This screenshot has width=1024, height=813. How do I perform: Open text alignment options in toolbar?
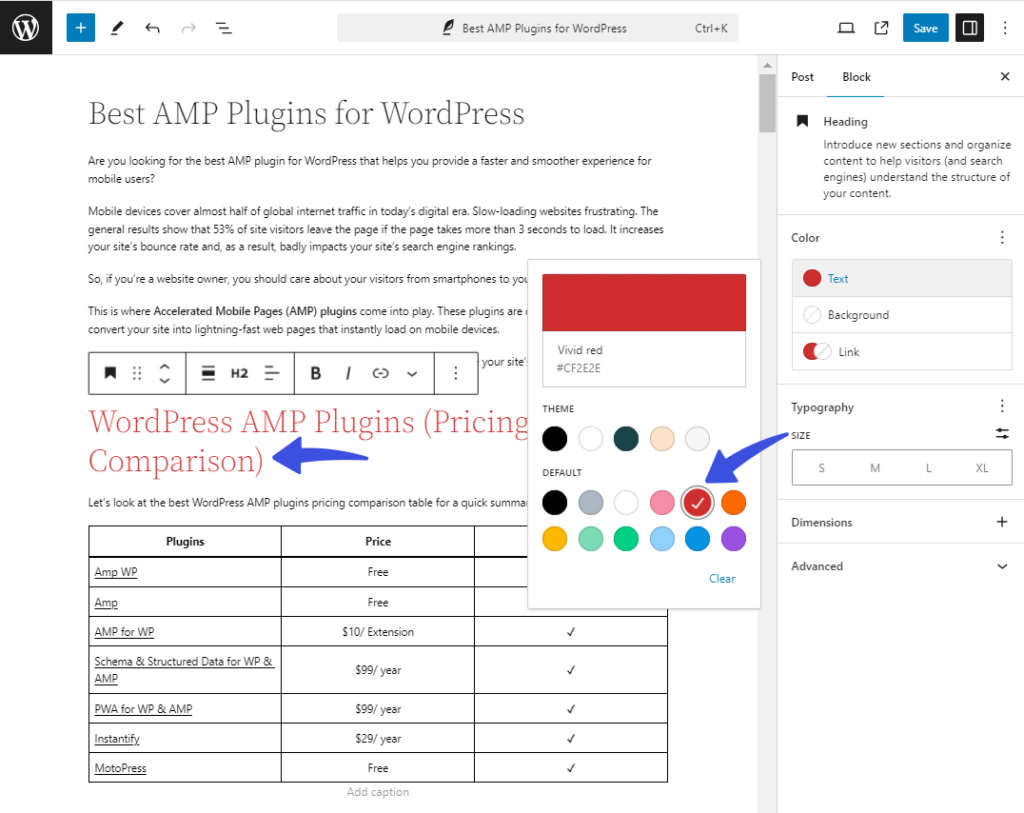272,373
